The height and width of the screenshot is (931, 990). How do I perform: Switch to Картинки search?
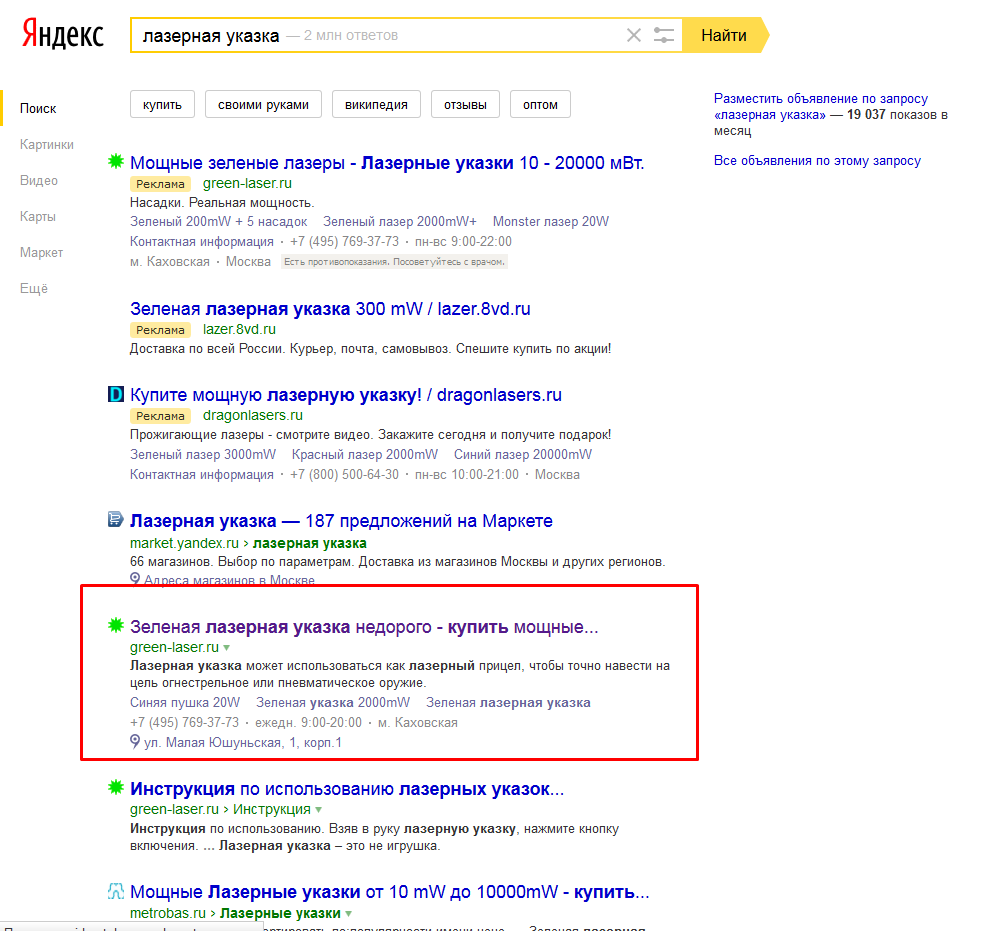click(x=47, y=145)
